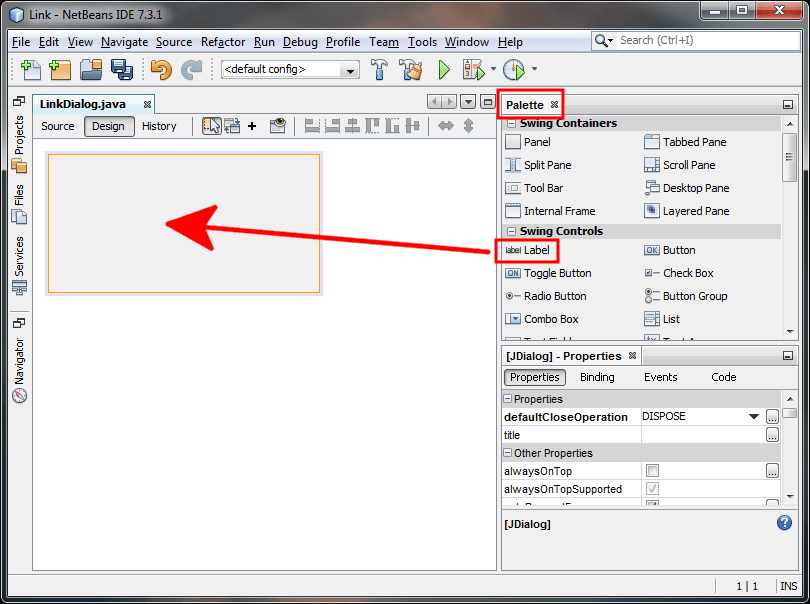Click the Change Vertical Resizability arrow icon

tap(468, 126)
